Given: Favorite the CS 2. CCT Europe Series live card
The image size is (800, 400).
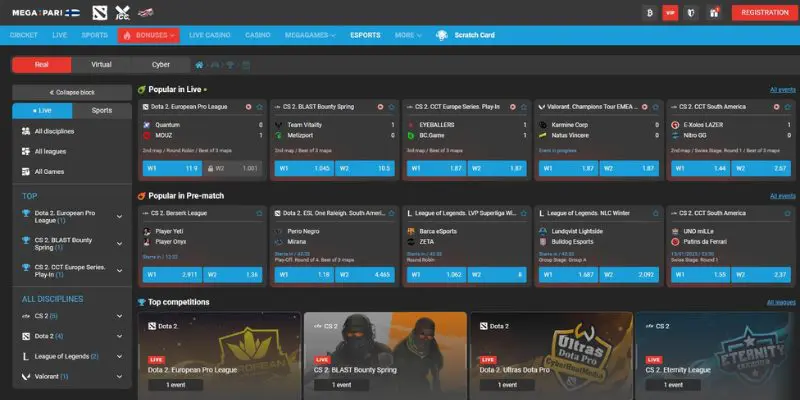Looking at the screenshot, I should pos(523,107).
